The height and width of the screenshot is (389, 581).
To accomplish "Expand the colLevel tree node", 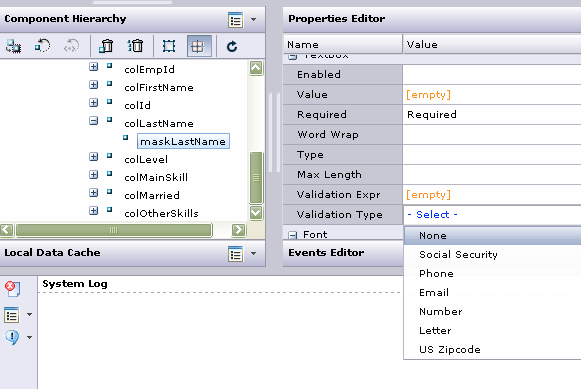I will (93, 157).
